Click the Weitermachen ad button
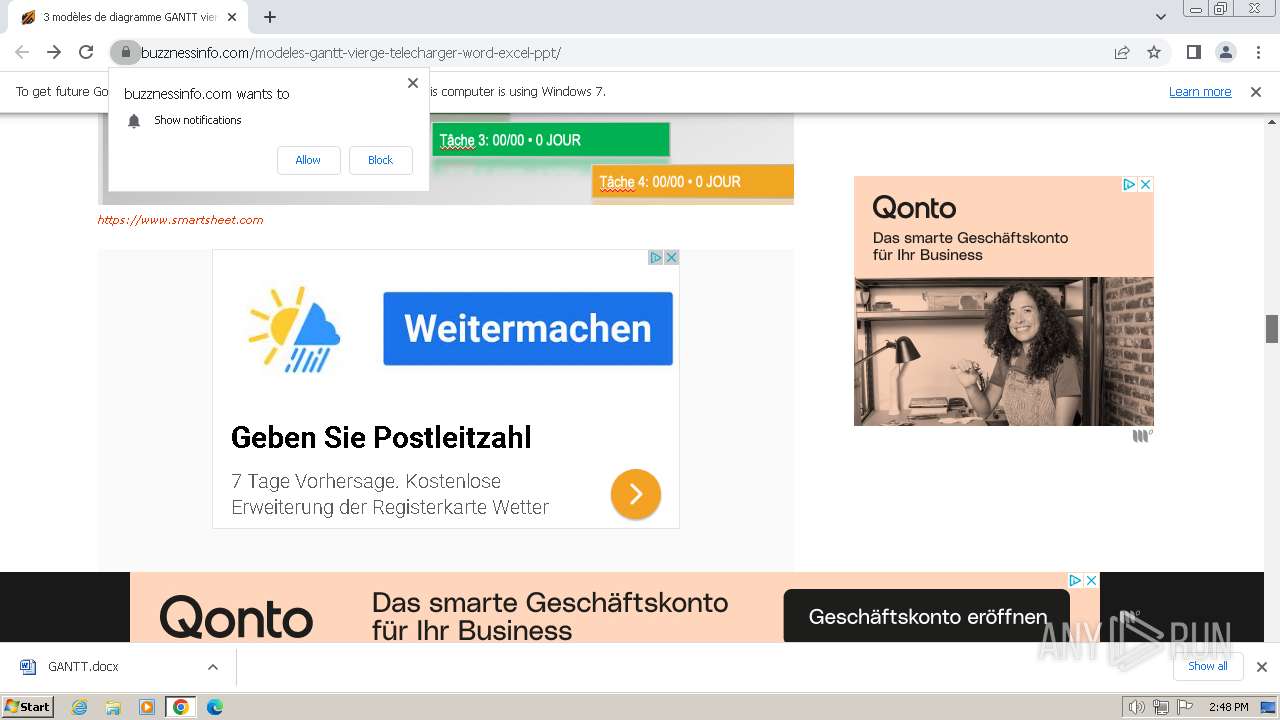 pyautogui.click(x=528, y=329)
